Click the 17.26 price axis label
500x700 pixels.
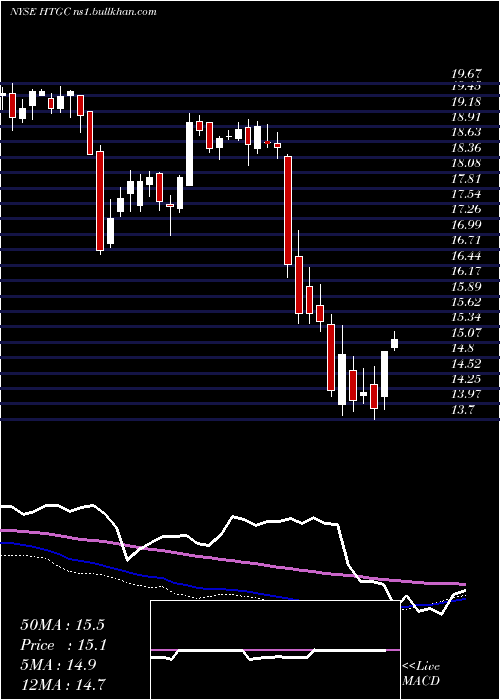[x=466, y=209]
